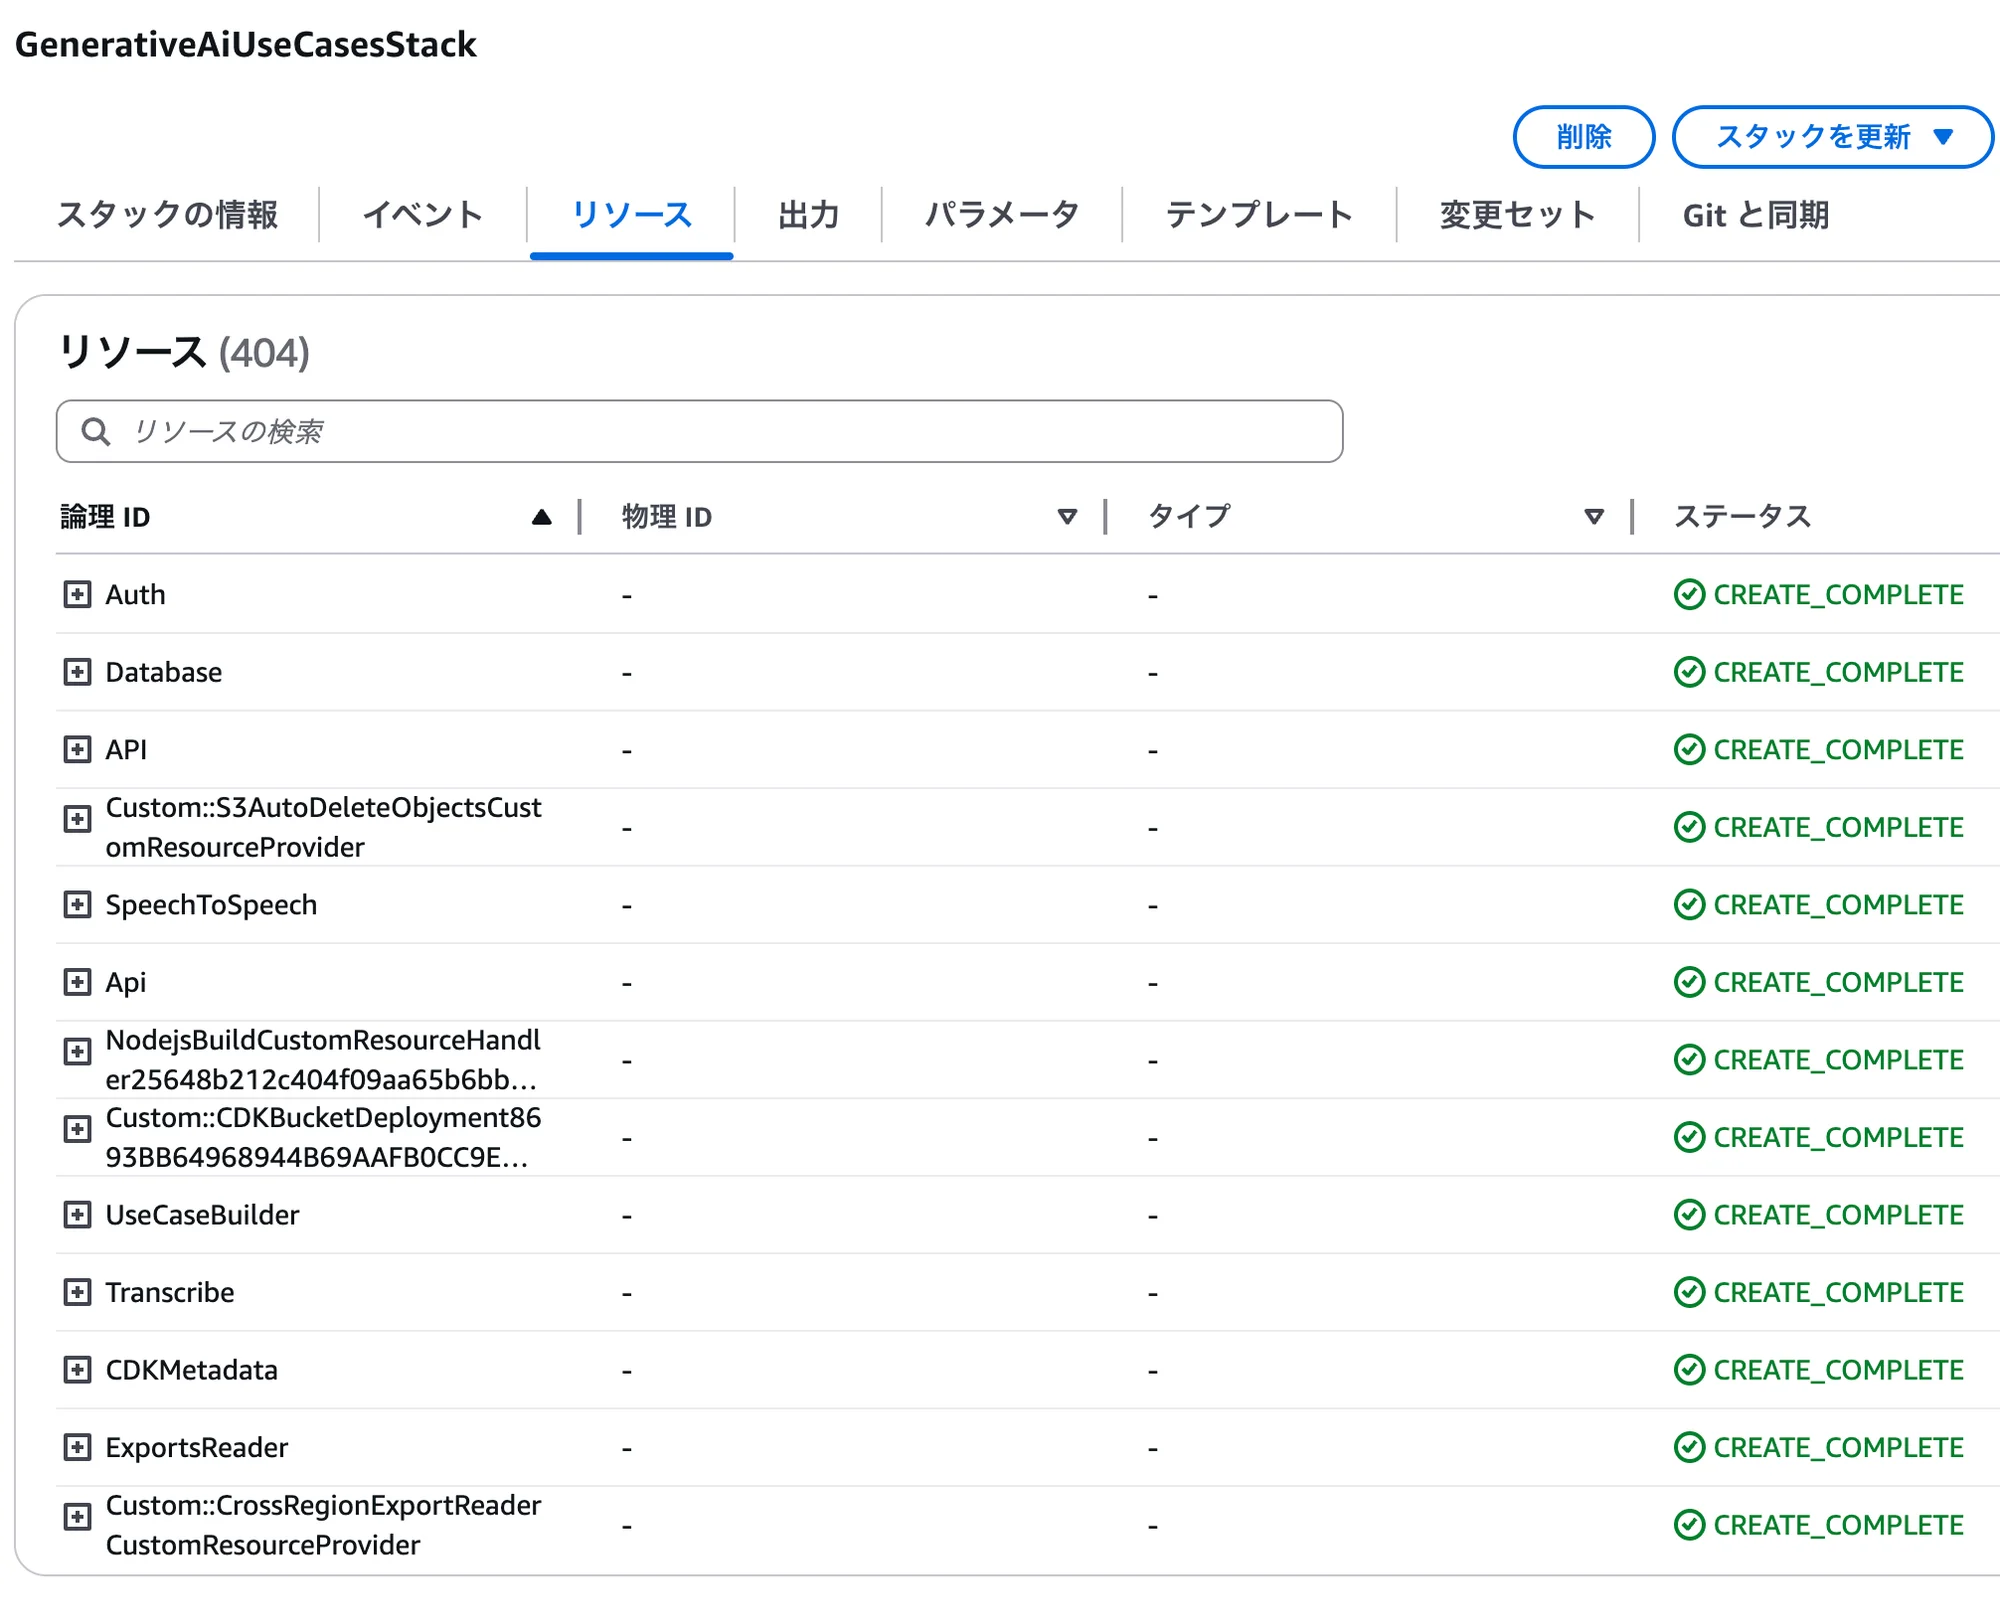This screenshot has height=1614, width=2000.
Task: Open the スタックの情報 tab
Action: click(x=167, y=215)
